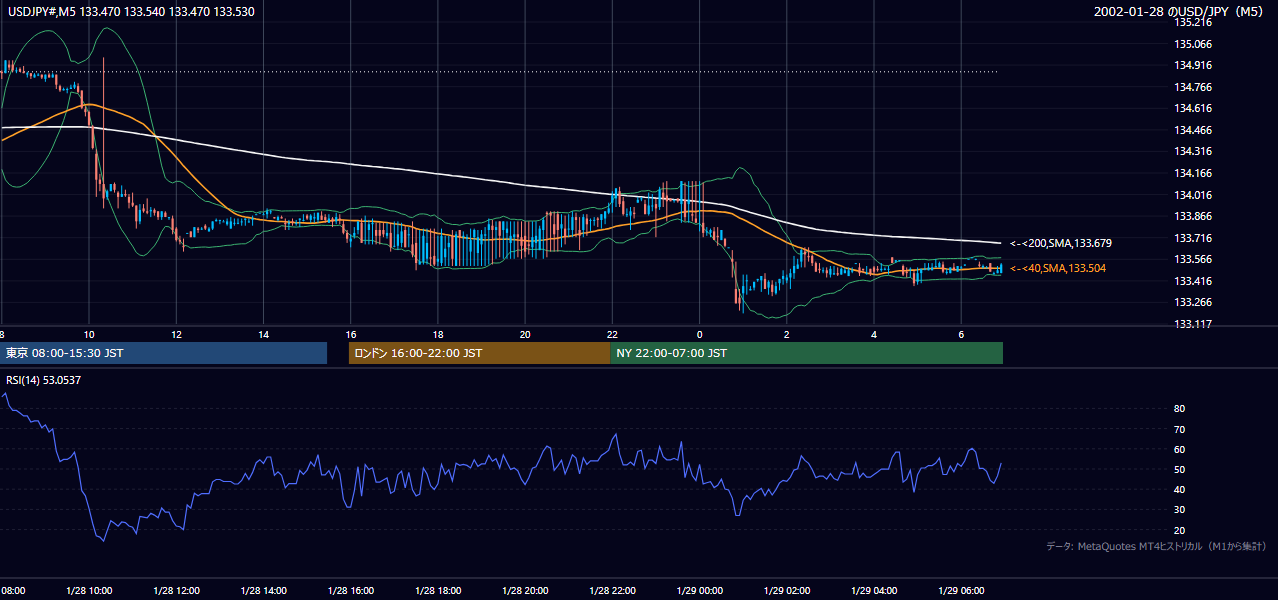Click the 1/29 06:00 date label
The image size is (1278, 600).
point(961,591)
